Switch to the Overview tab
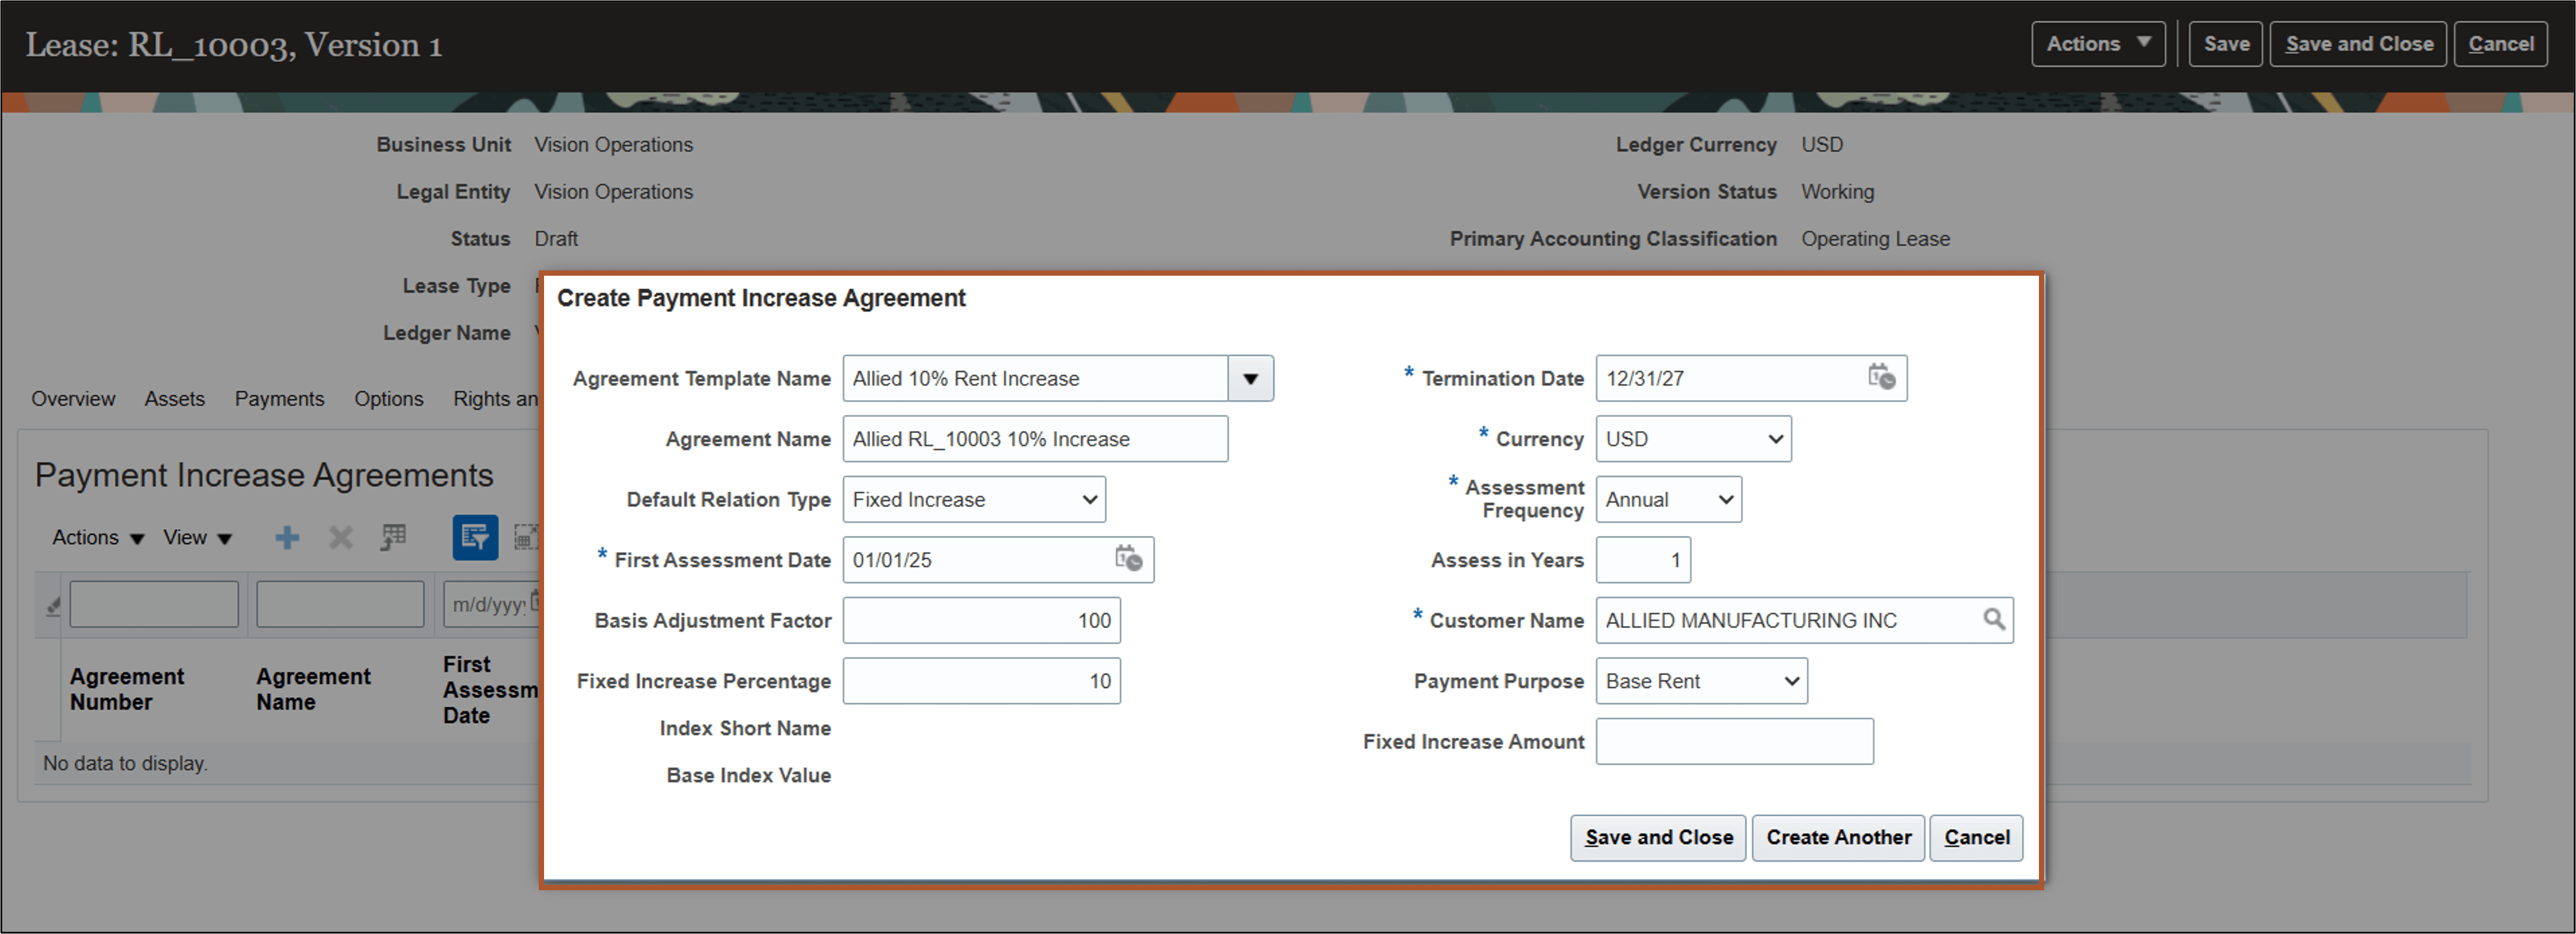The image size is (2576, 934). coord(72,398)
